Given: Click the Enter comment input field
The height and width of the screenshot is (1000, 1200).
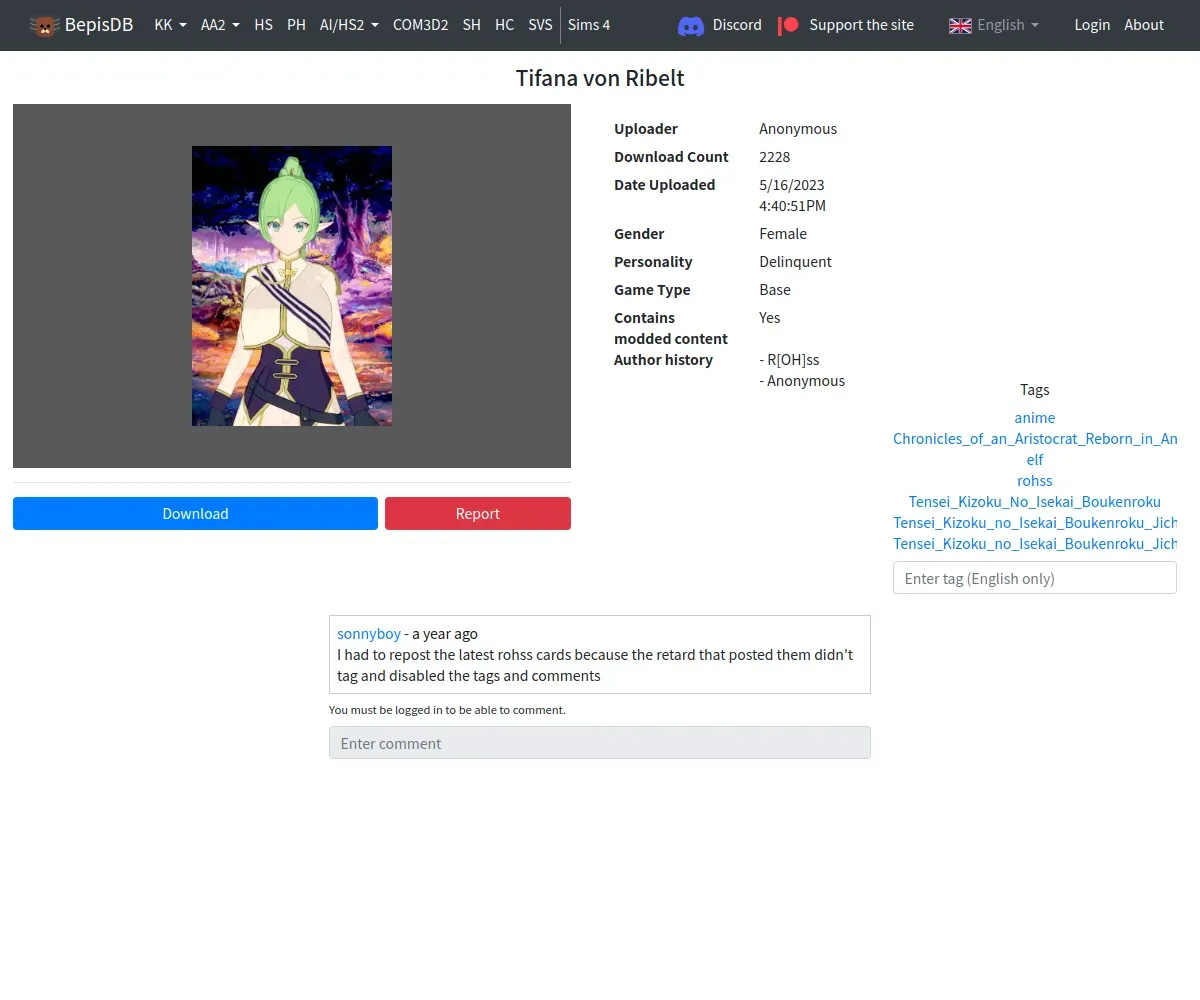Looking at the screenshot, I should click(600, 743).
